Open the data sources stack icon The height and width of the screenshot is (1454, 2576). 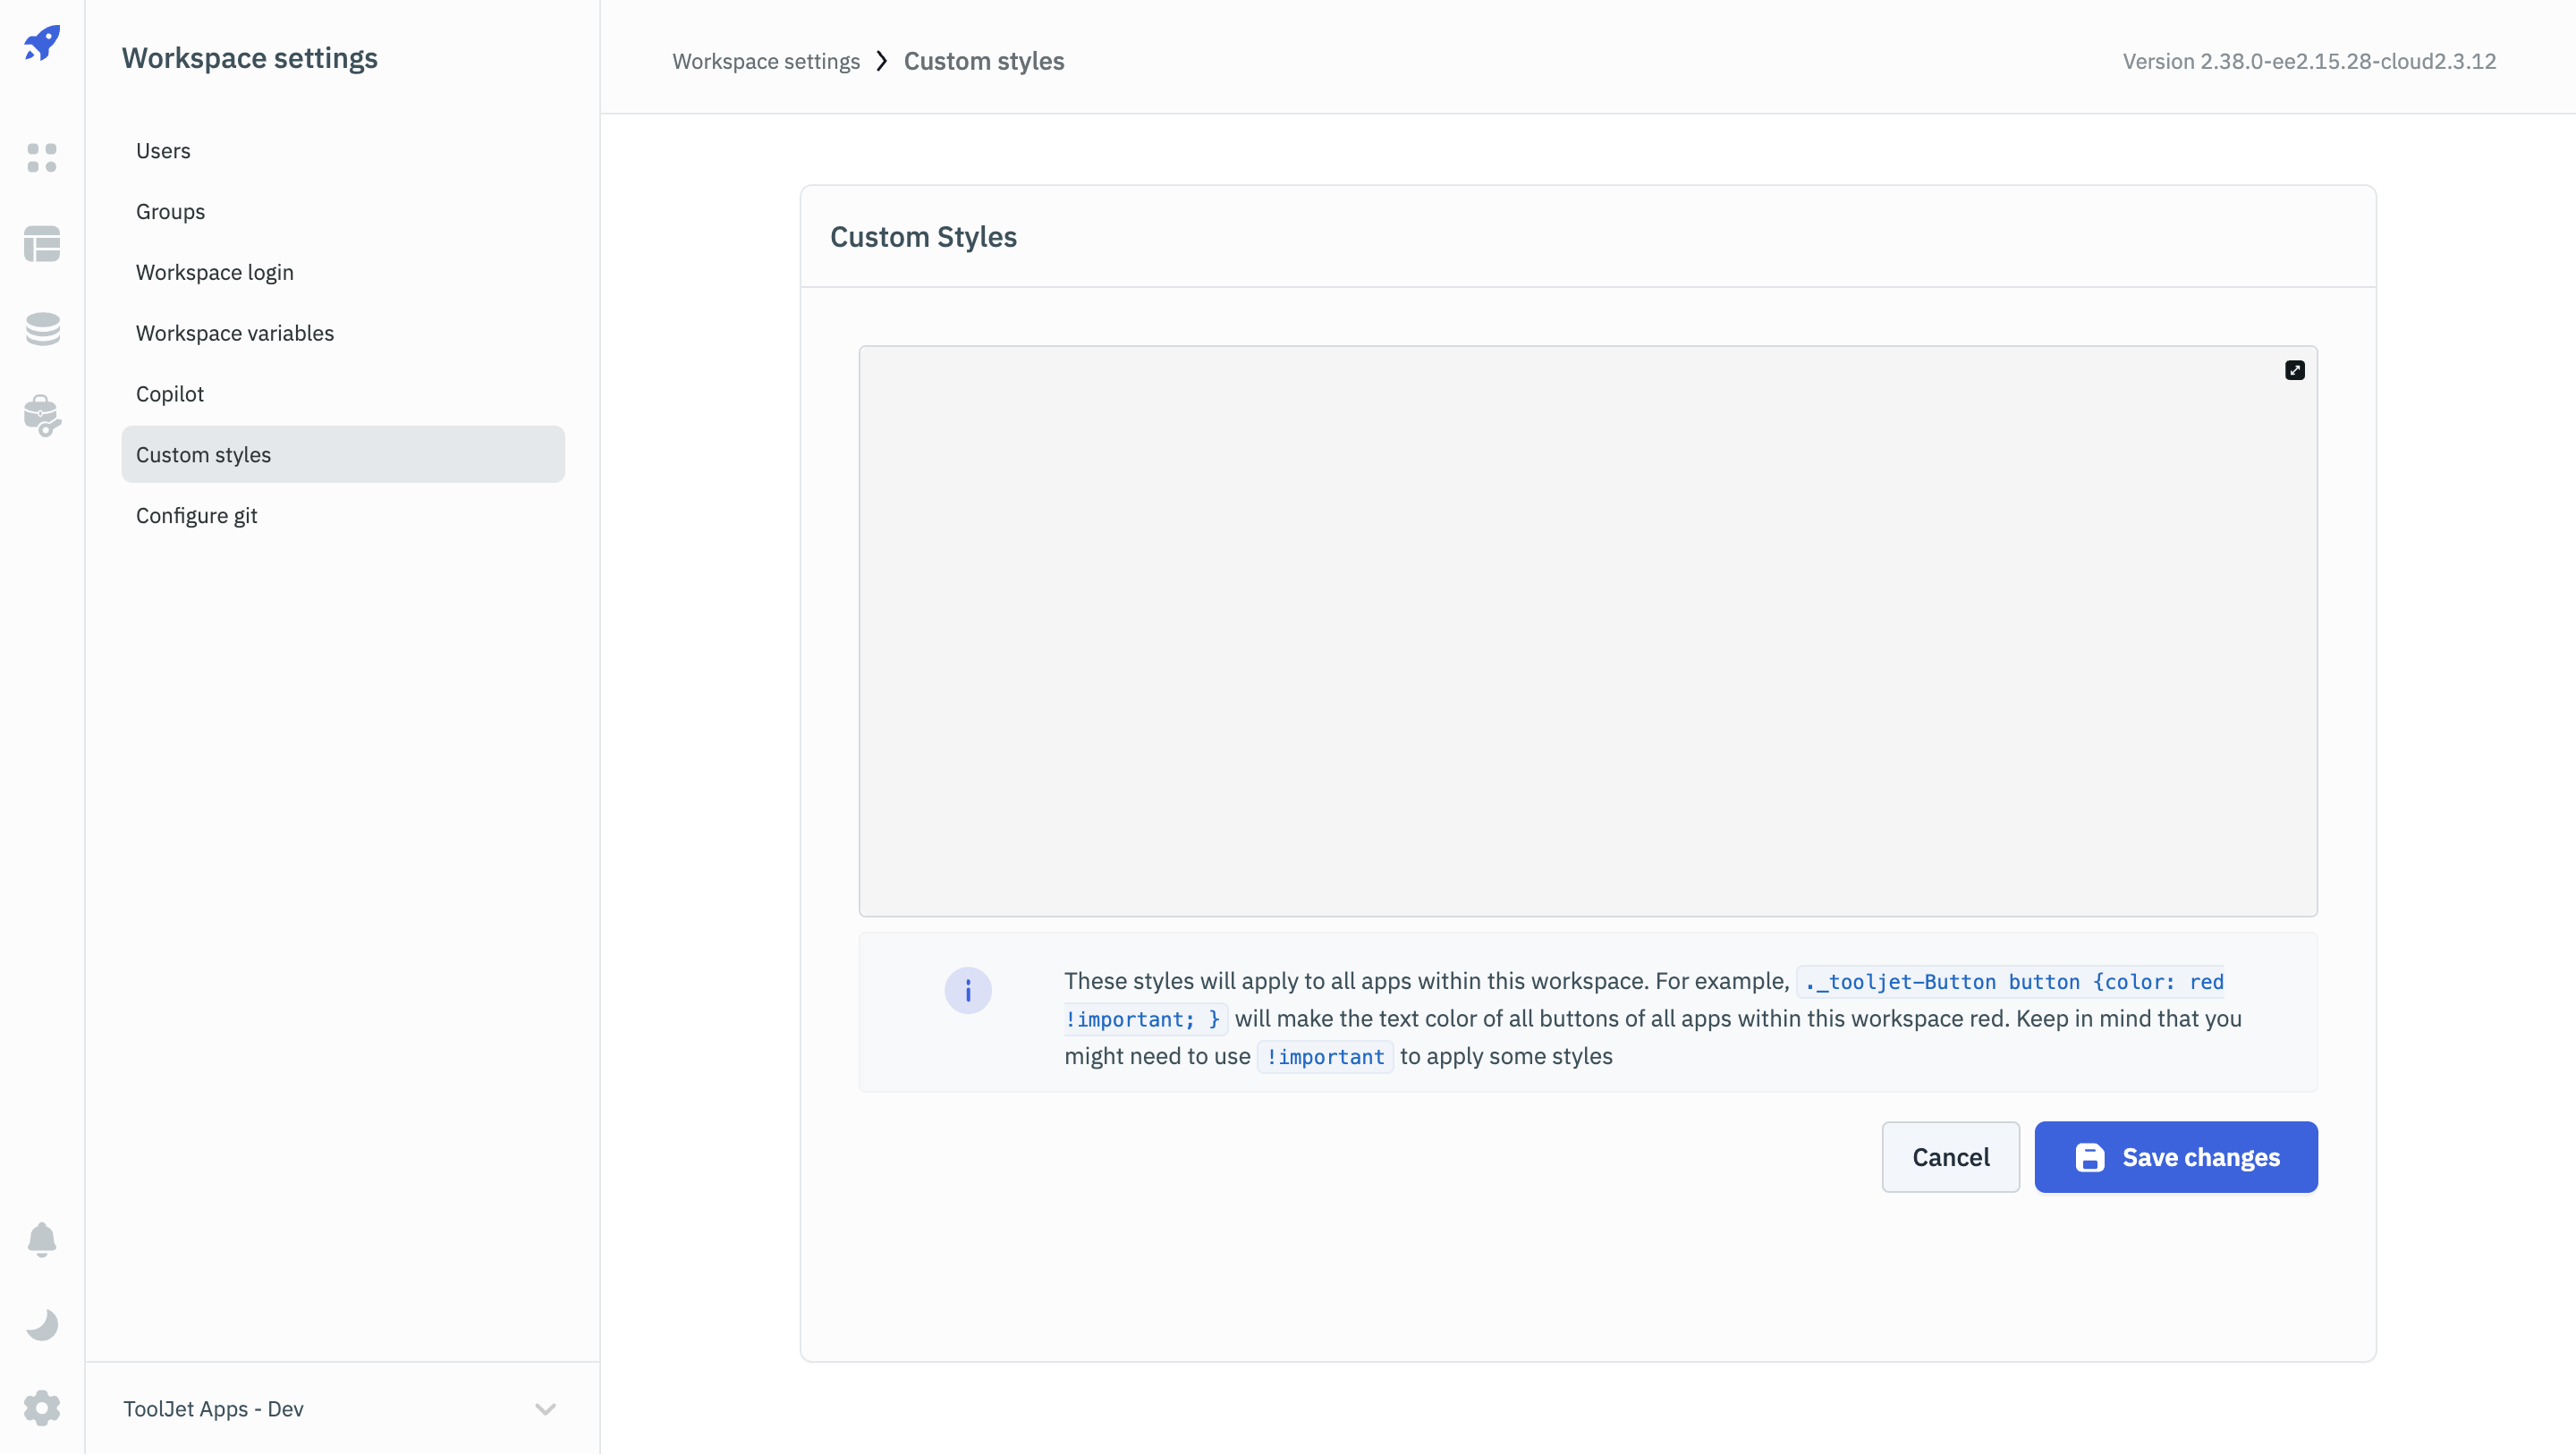pos(42,329)
